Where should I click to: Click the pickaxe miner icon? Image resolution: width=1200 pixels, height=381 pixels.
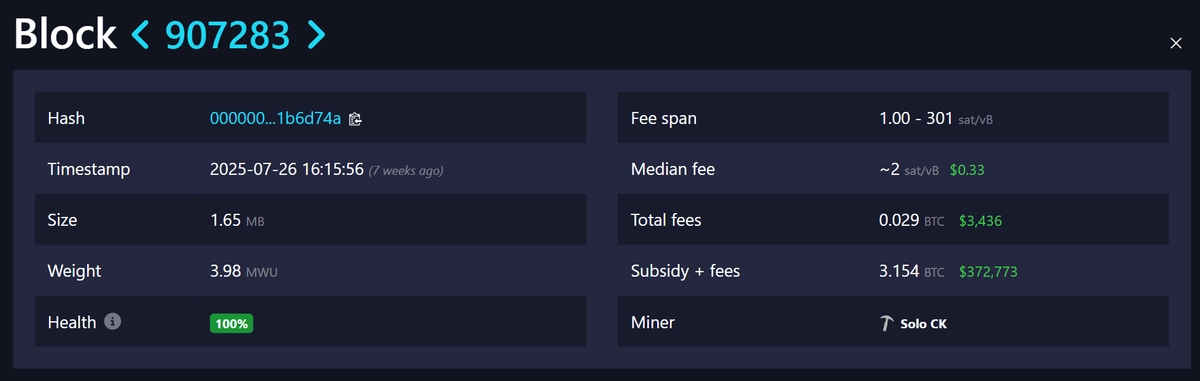point(886,323)
